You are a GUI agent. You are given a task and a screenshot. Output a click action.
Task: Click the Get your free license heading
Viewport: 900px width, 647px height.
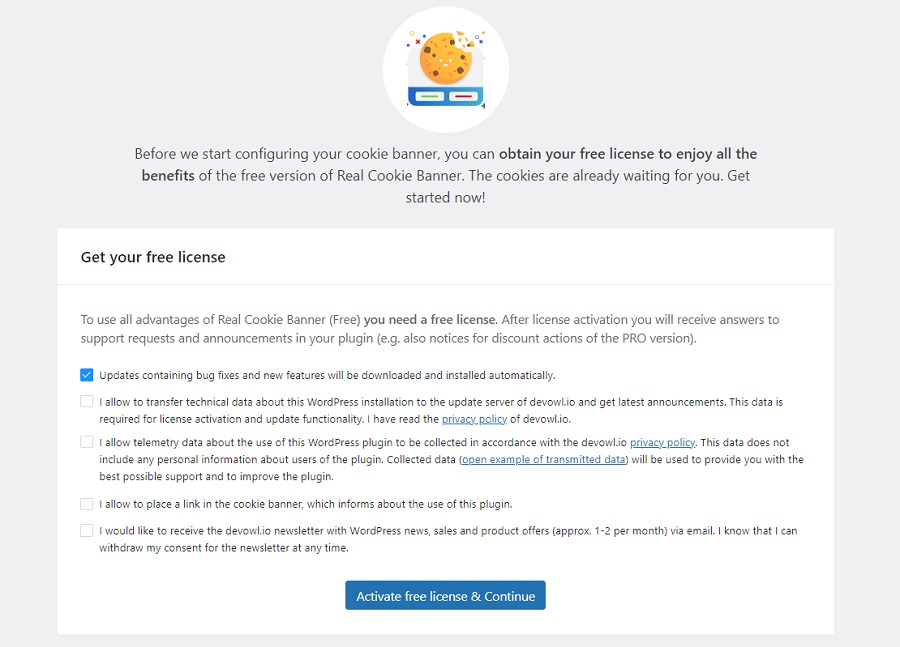pyautogui.click(x=152, y=256)
